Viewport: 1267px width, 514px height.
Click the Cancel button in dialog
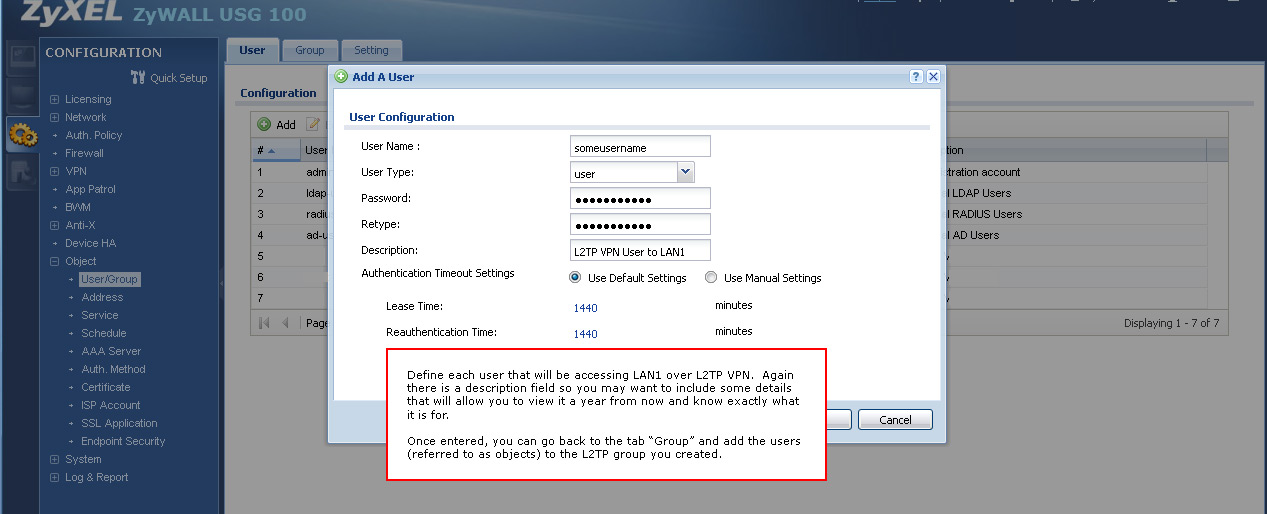tap(895, 419)
